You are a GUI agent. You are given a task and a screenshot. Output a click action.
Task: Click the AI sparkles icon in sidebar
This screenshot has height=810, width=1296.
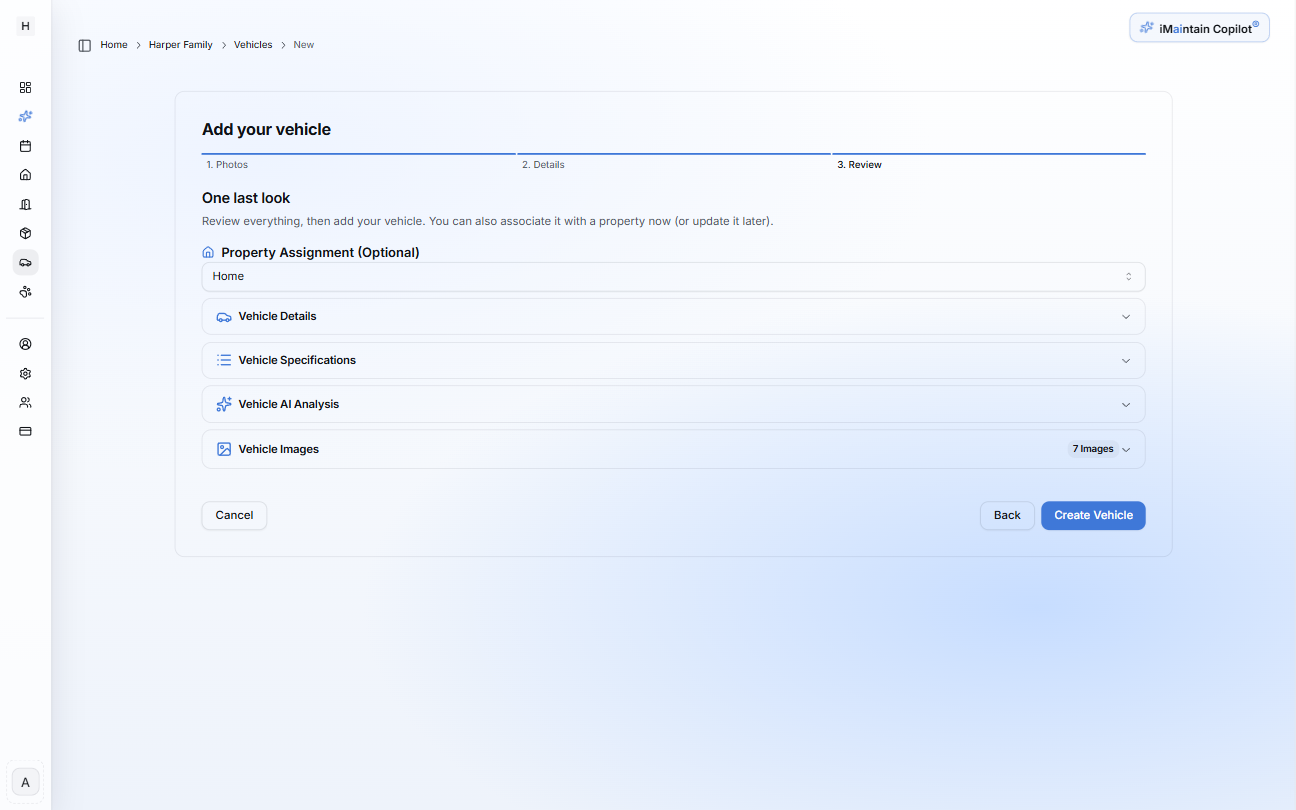coord(26,116)
